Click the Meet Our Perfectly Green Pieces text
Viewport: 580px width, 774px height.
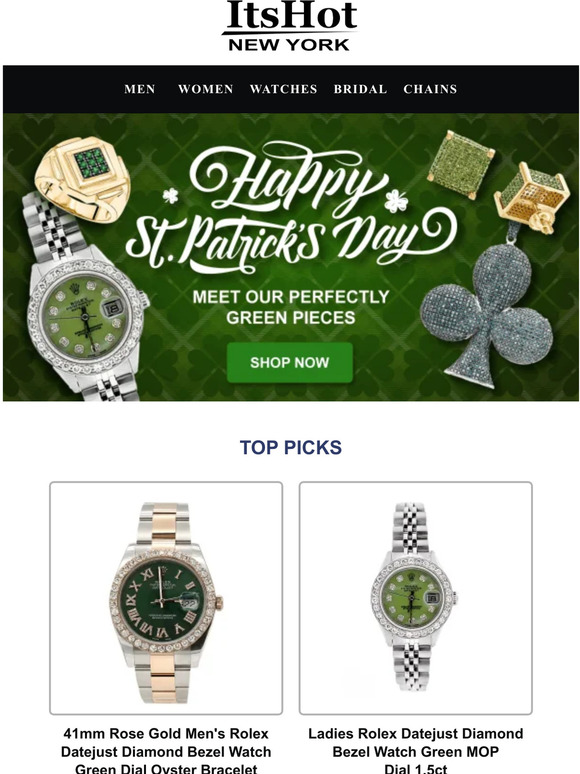(291, 307)
